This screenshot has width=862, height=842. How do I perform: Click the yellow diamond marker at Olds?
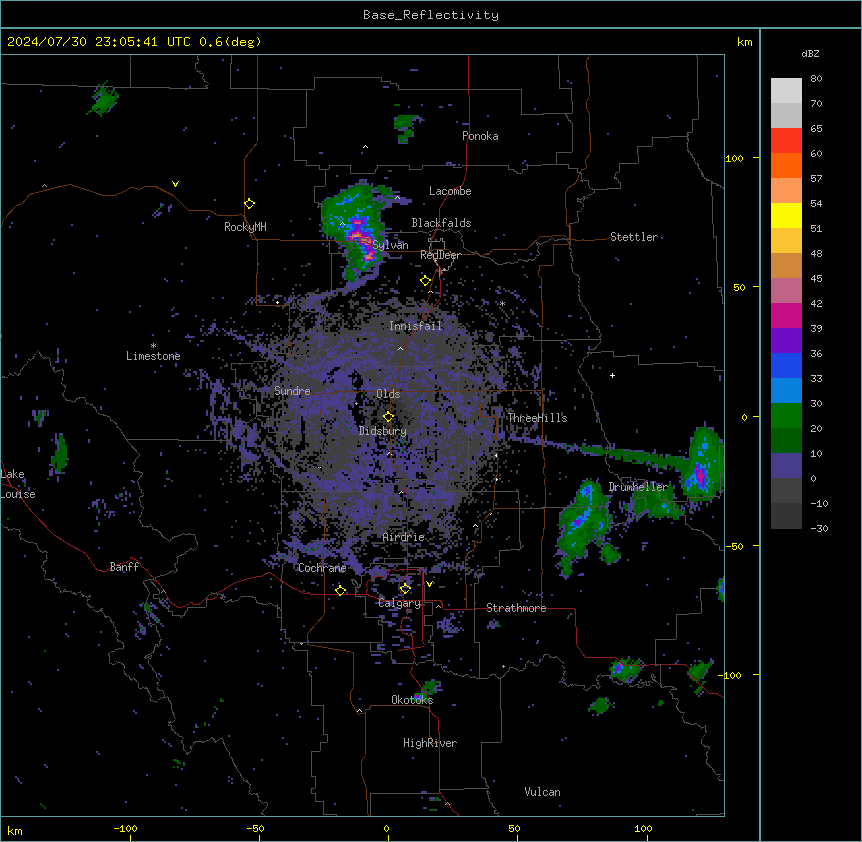click(388, 417)
